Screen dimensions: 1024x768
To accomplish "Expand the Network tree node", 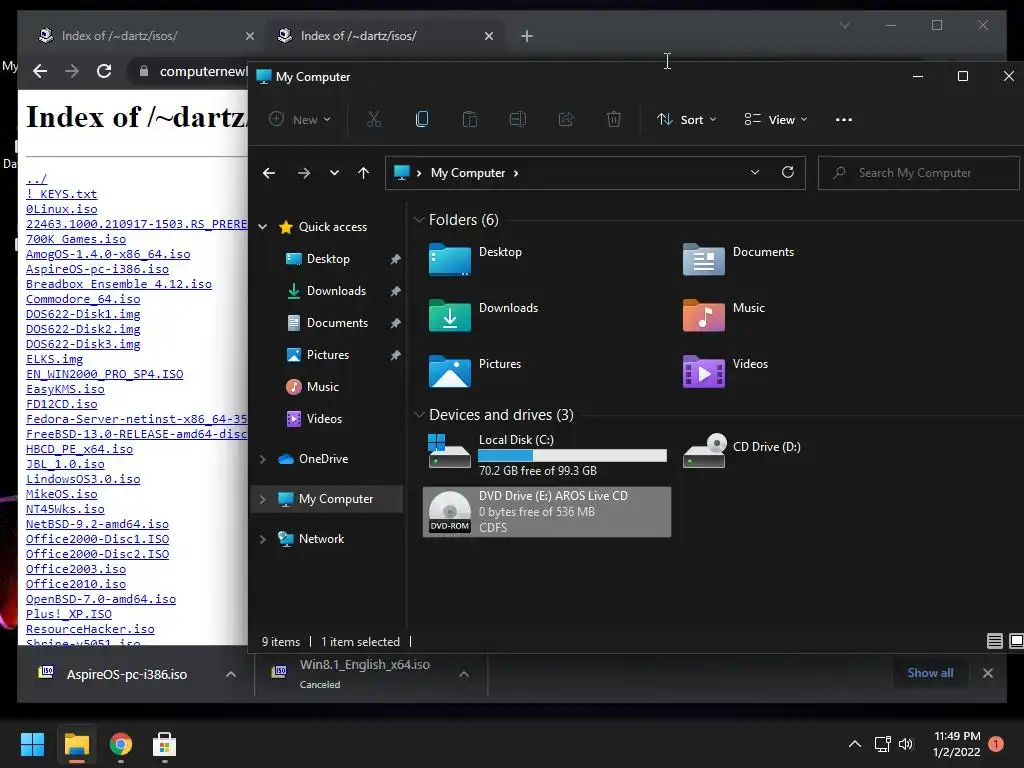I will click(x=263, y=539).
